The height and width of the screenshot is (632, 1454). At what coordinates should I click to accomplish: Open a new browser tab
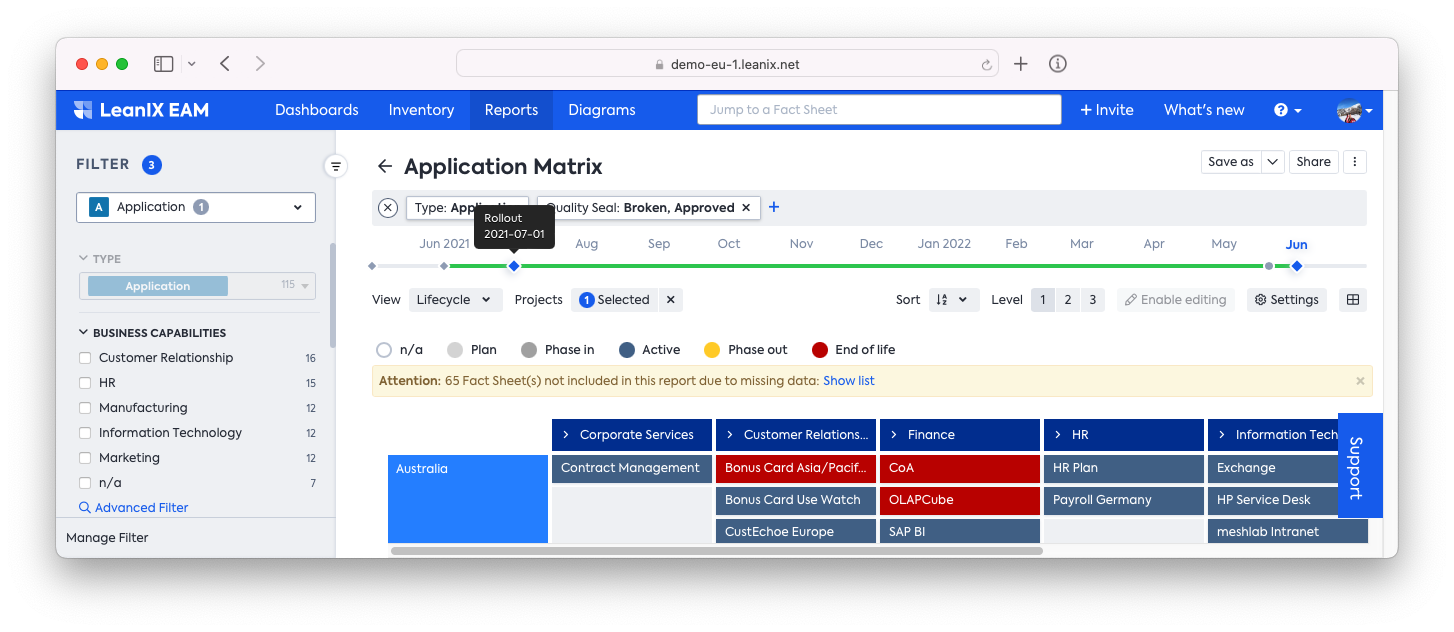pyautogui.click(x=1020, y=64)
